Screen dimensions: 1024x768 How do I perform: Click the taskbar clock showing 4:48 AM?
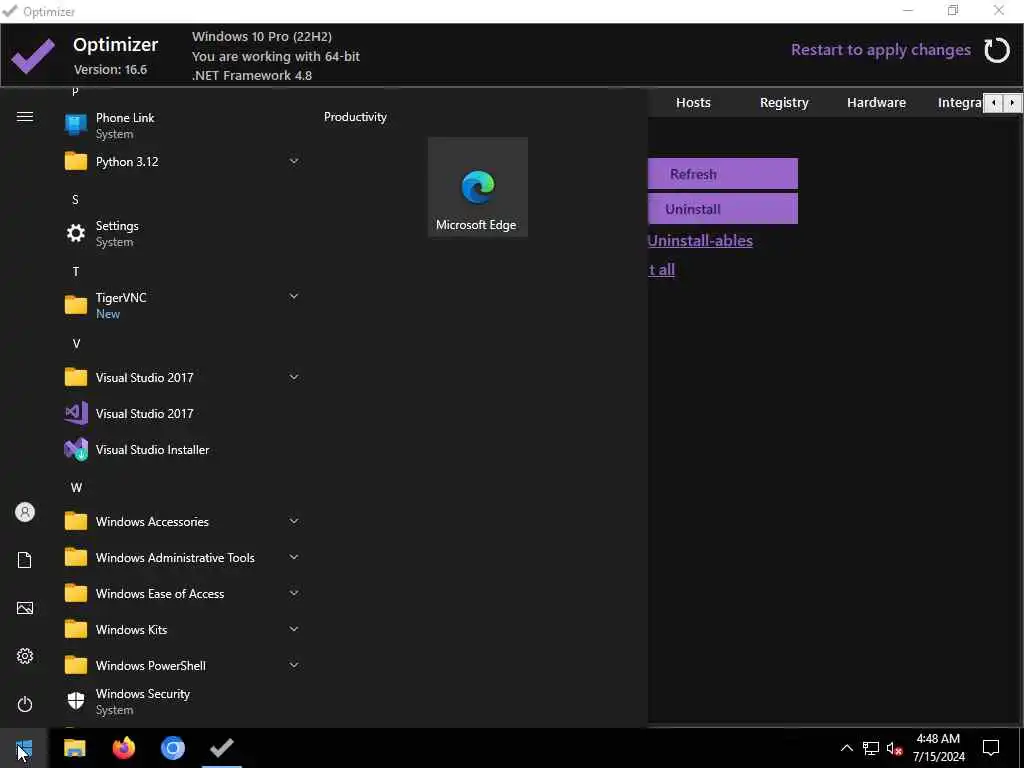tap(938, 748)
